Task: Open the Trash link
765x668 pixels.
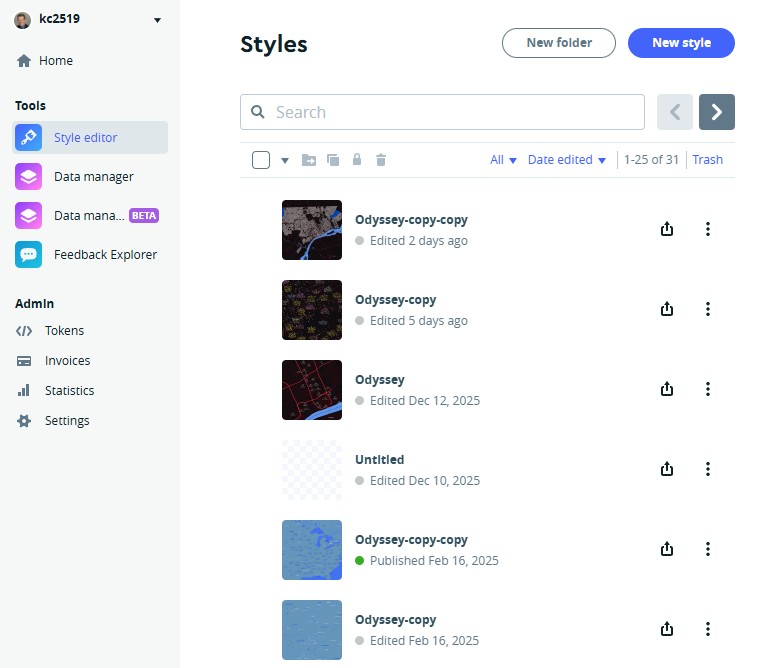Action: pos(707,160)
